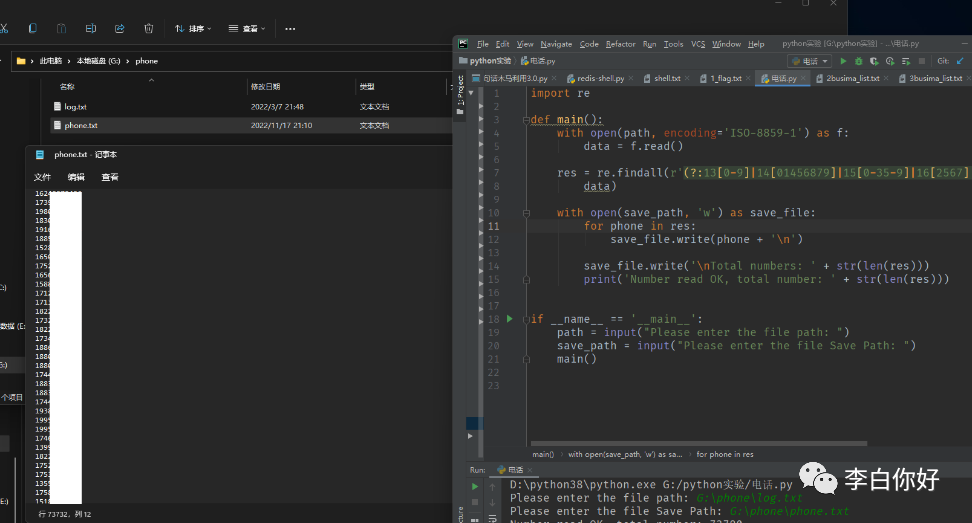Click the chevron before phone in address bar

click(x=128, y=61)
